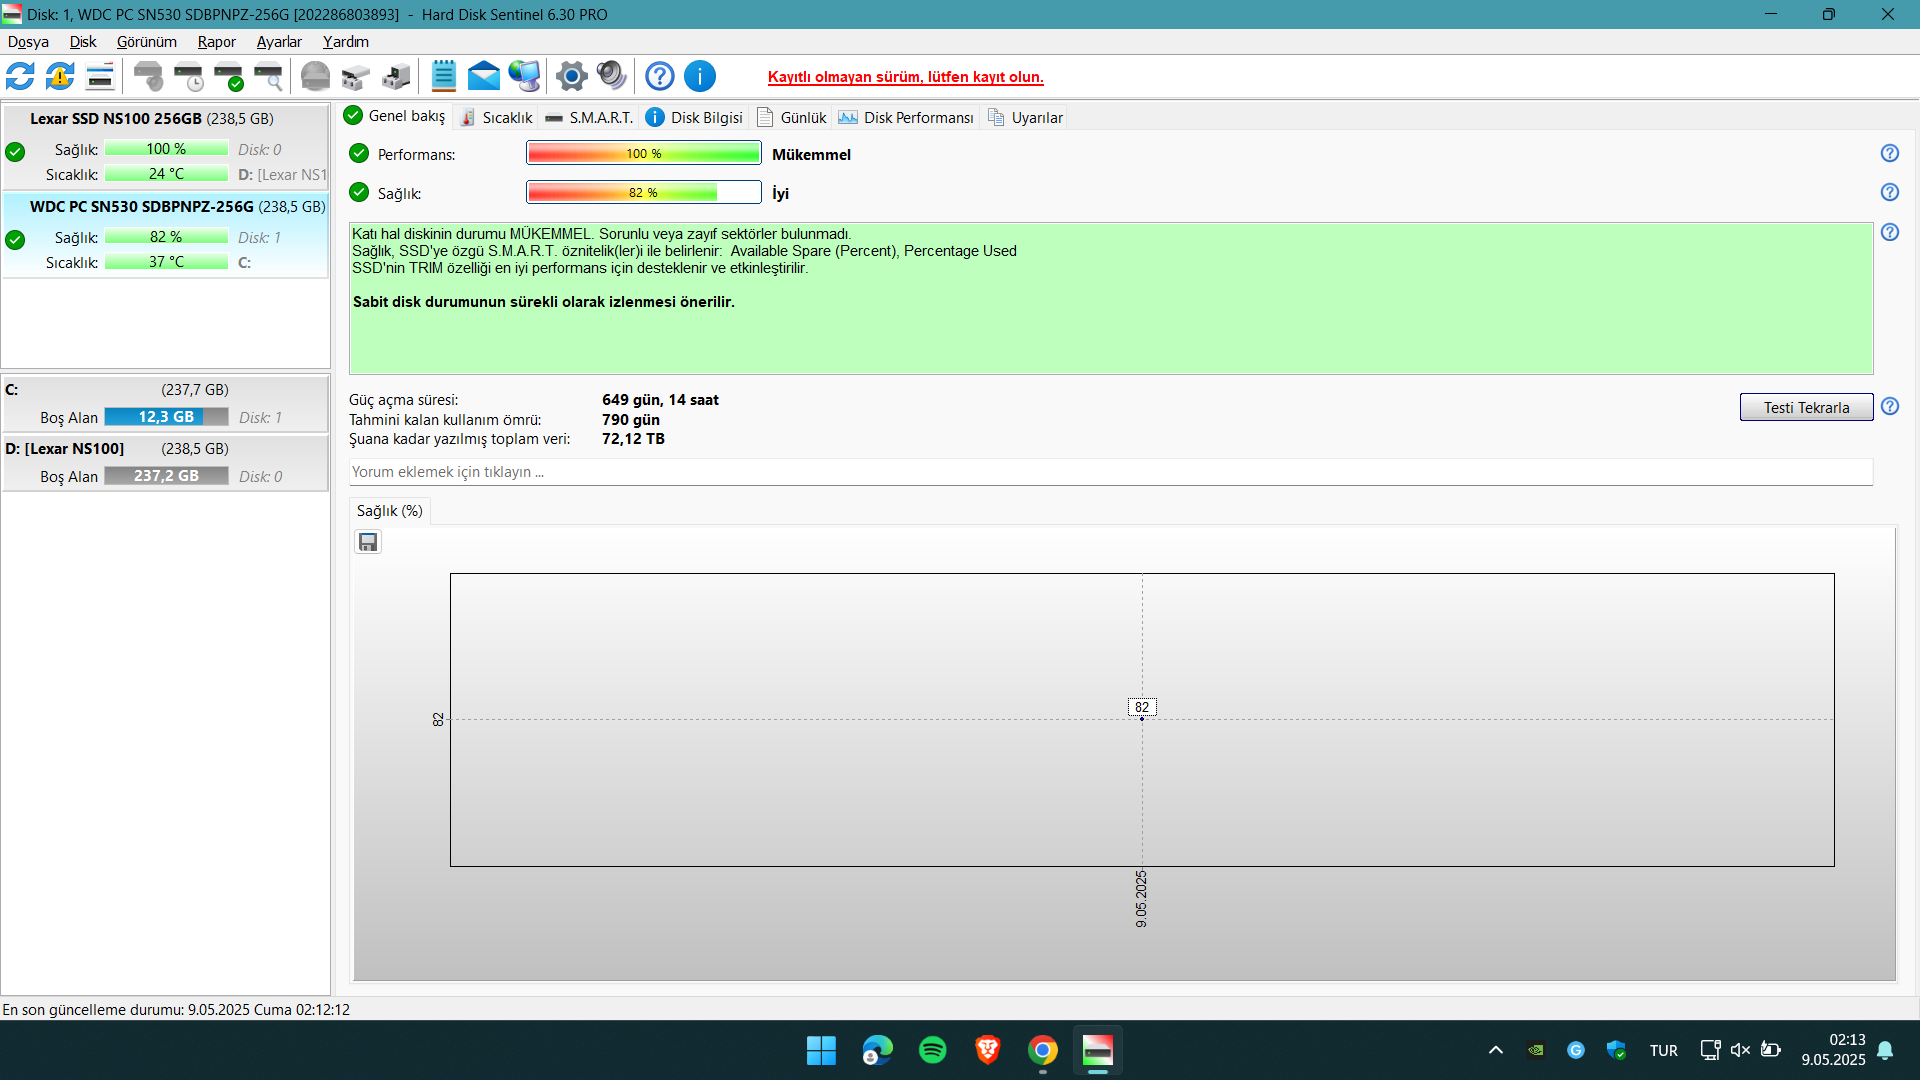Click the gray hard disk dome icon
1920x1080 pixels.
point(316,76)
